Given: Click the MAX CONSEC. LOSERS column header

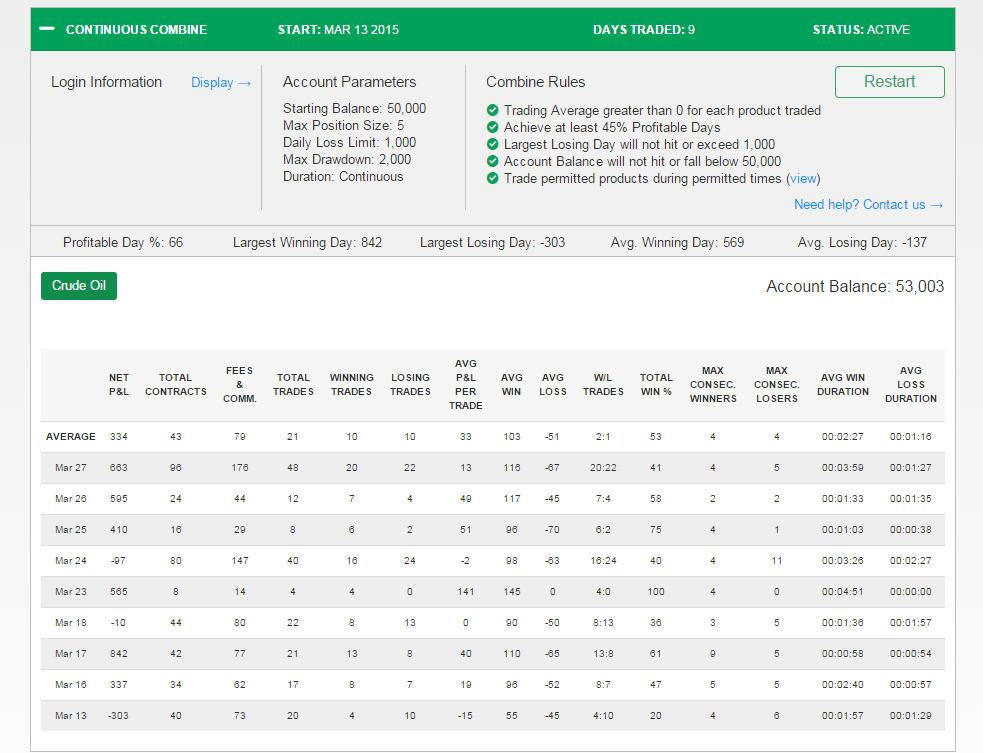Looking at the screenshot, I should click(x=776, y=384).
